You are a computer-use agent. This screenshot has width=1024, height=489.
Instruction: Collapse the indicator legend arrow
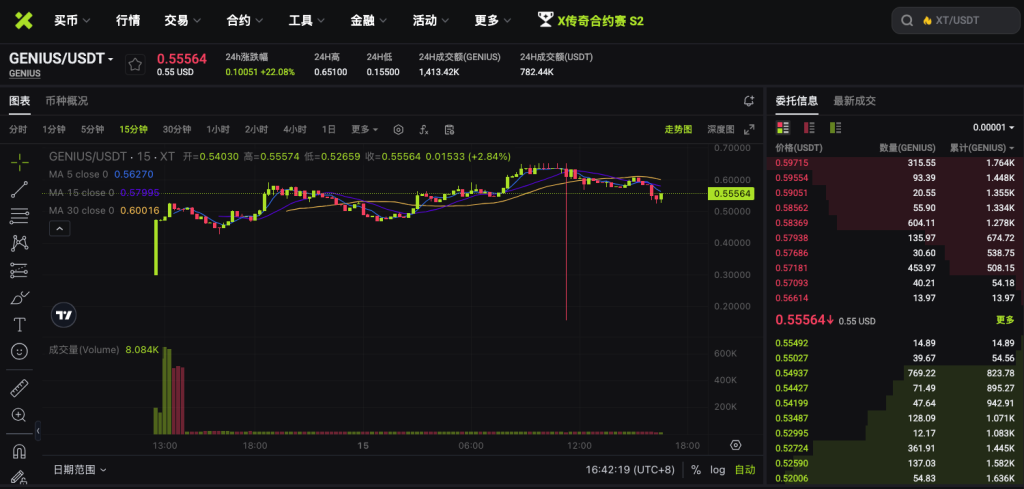coord(59,229)
